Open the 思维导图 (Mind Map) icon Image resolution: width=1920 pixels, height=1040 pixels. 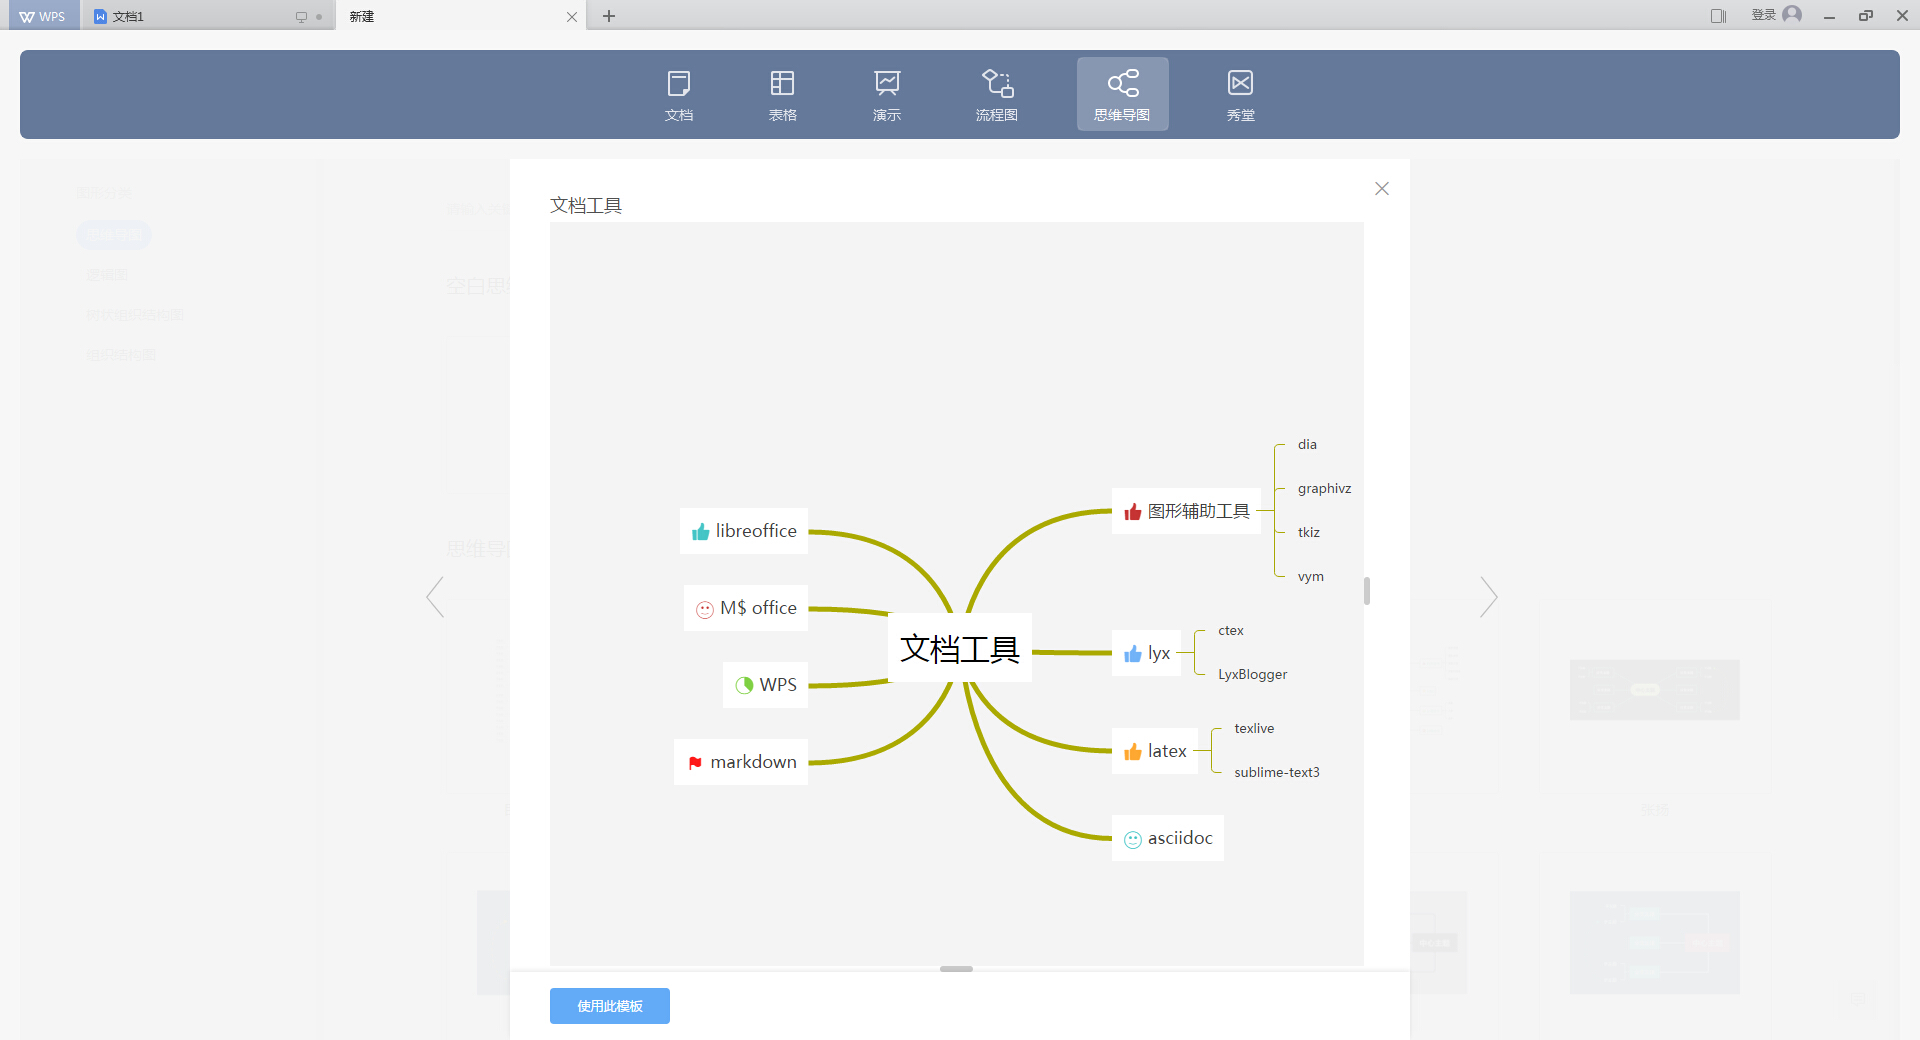[1122, 94]
